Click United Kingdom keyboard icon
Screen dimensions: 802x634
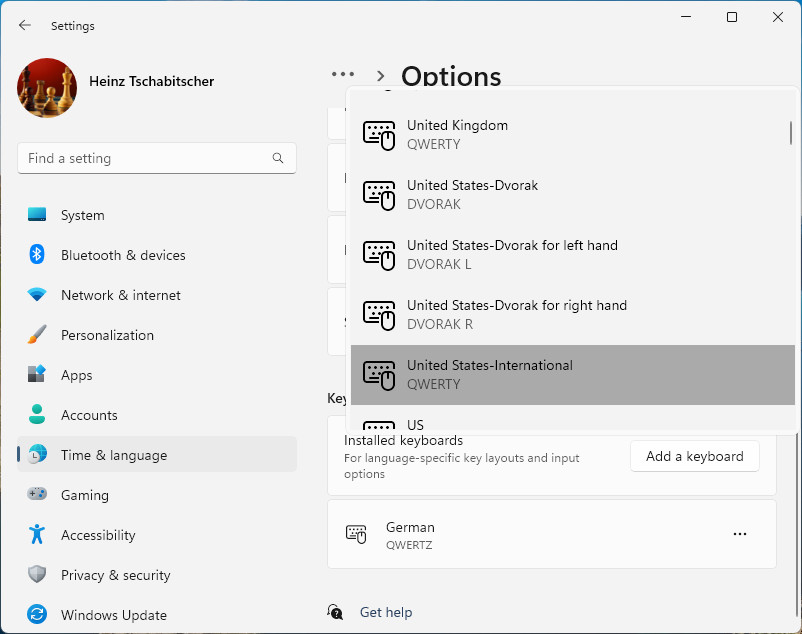click(x=379, y=135)
